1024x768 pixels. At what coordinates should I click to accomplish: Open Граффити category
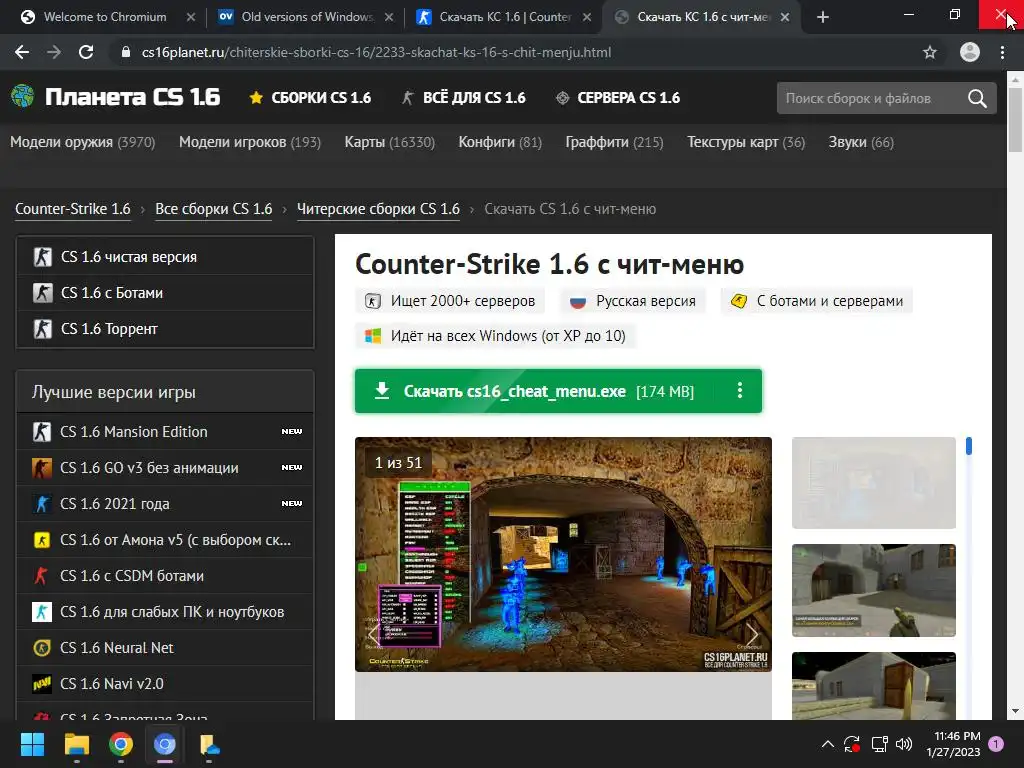[614, 142]
